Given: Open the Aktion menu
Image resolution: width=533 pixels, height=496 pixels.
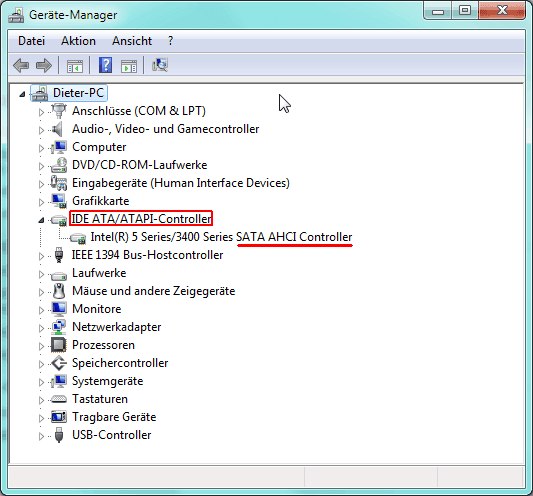Looking at the screenshot, I should pyautogui.click(x=79, y=41).
